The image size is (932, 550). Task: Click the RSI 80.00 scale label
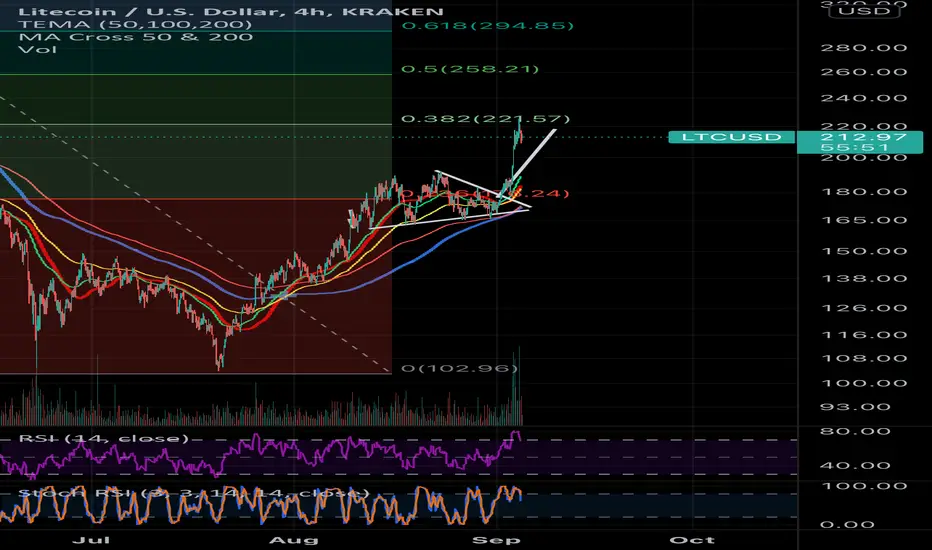click(x=855, y=432)
